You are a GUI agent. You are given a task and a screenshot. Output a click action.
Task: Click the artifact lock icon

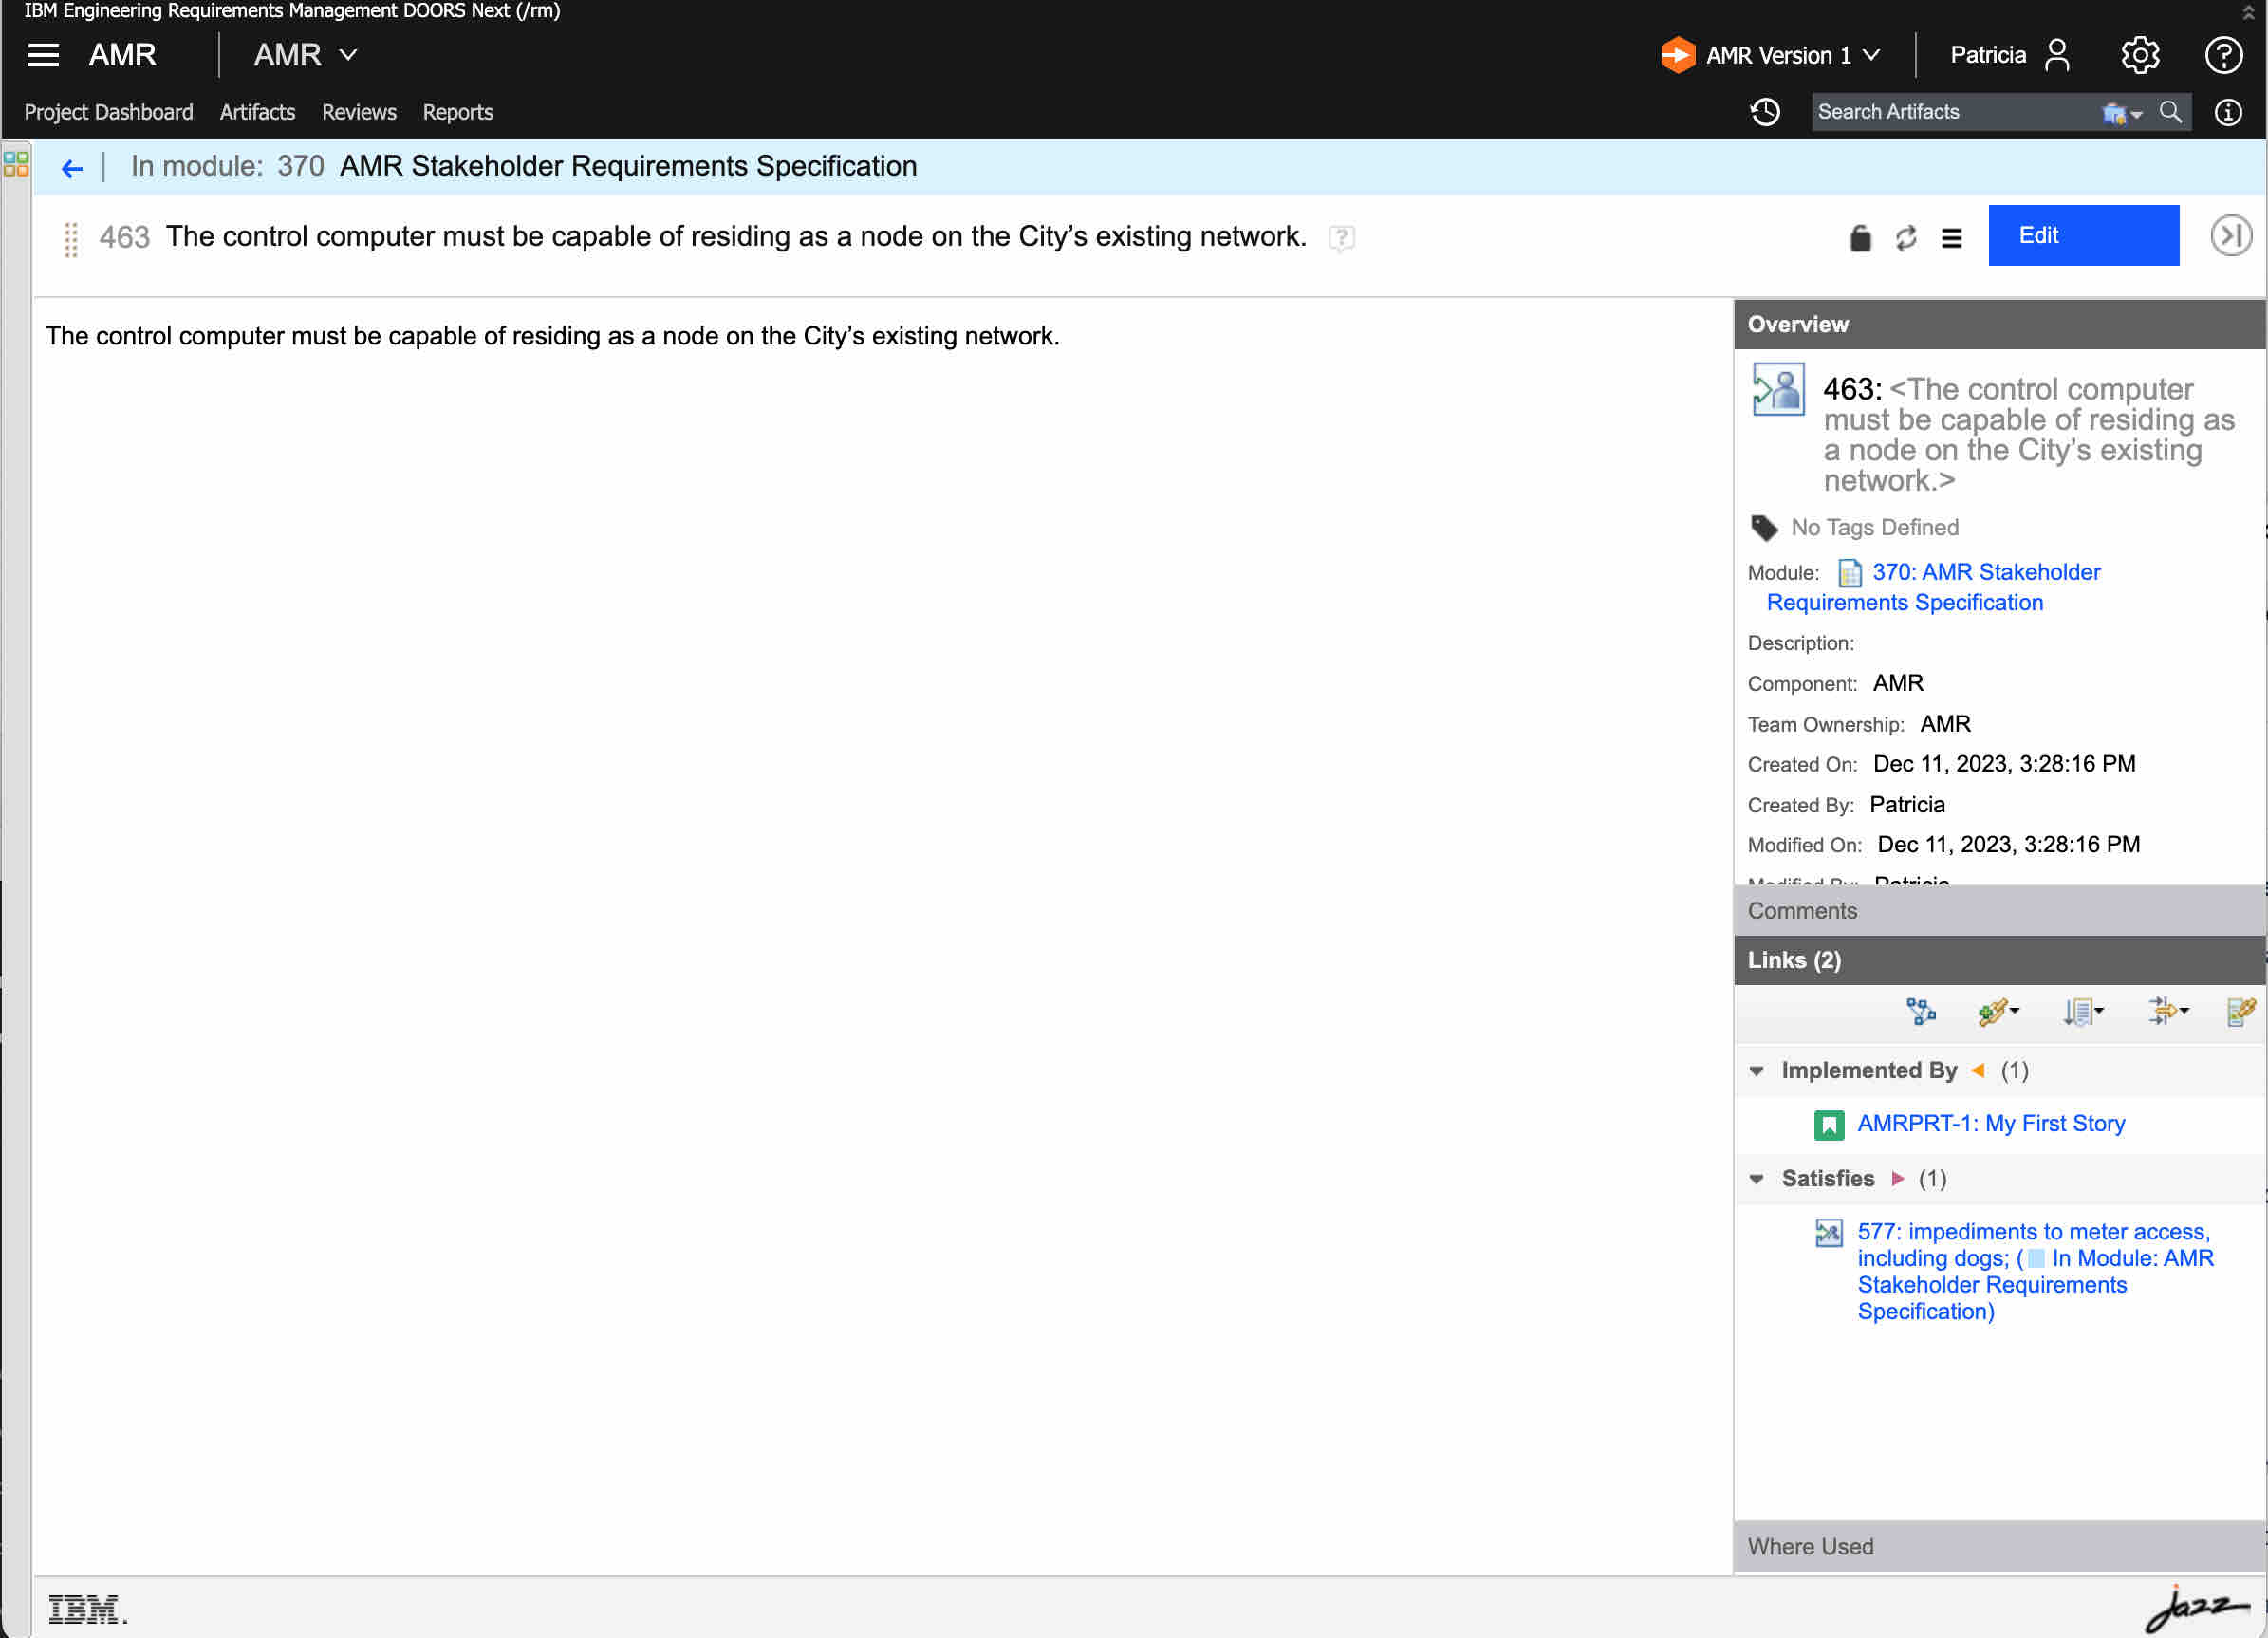pyautogui.click(x=1860, y=238)
